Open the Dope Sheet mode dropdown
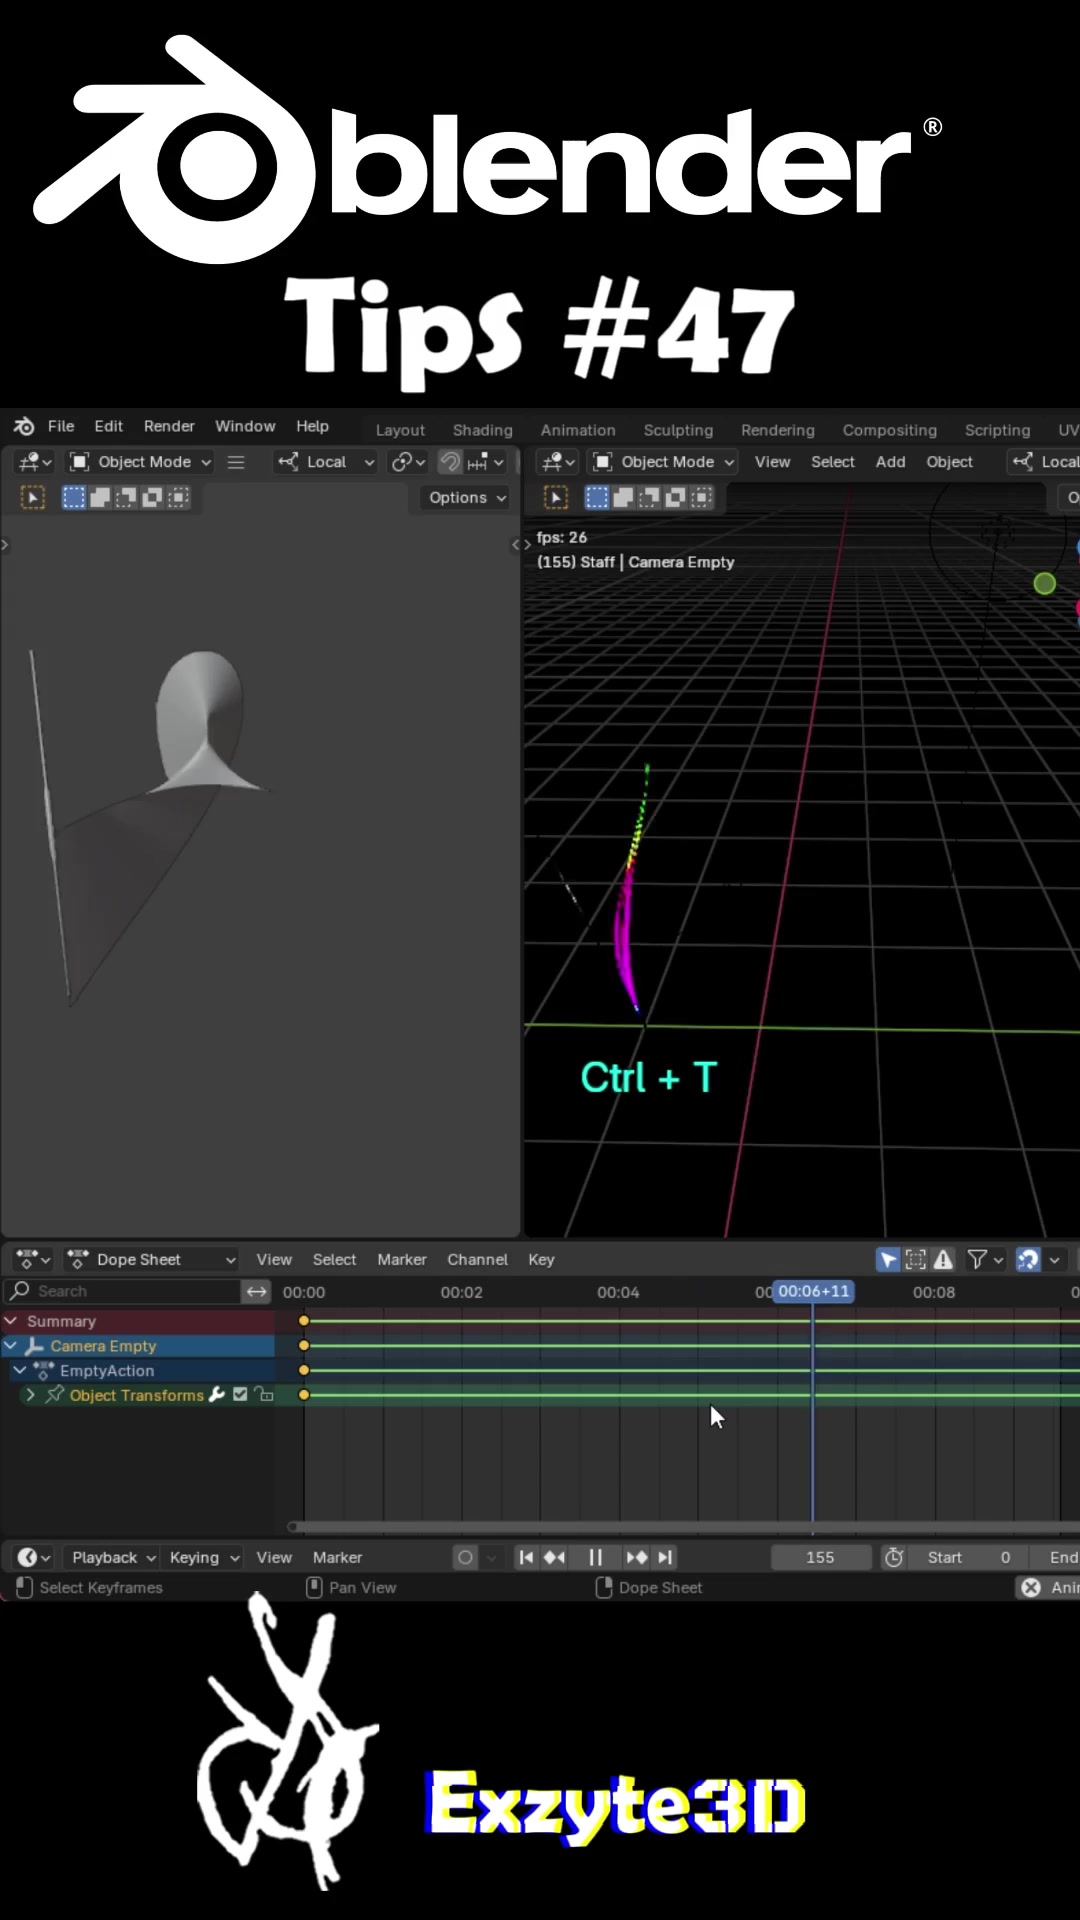Image resolution: width=1080 pixels, height=1920 pixels. tap(152, 1259)
